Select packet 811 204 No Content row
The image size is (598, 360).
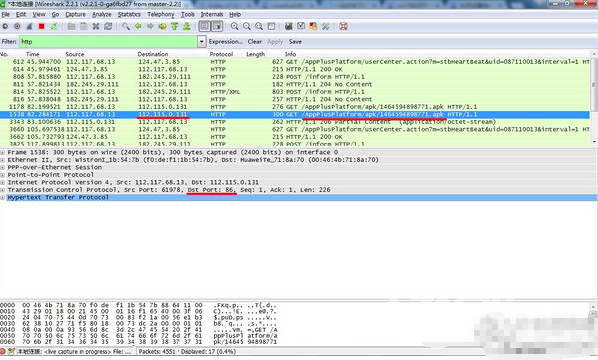[x=295, y=84]
